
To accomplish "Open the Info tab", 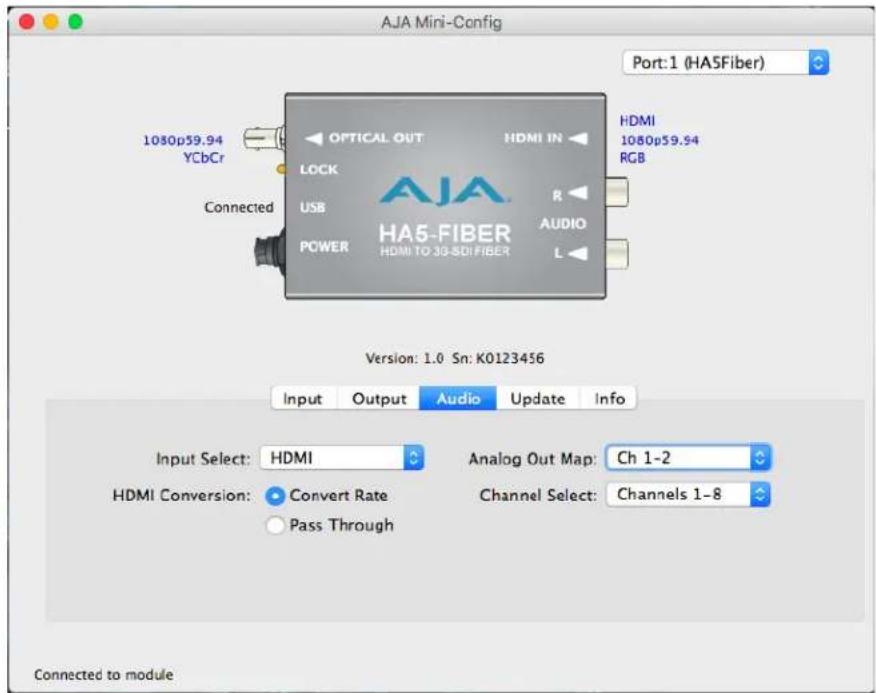I will [609, 398].
